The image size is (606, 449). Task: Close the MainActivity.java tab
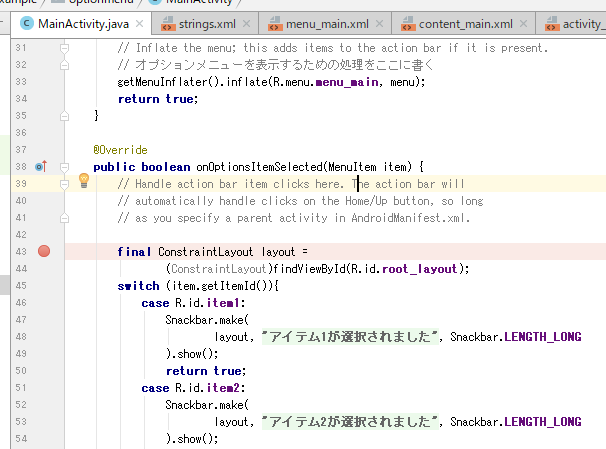(x=140, y=24)
